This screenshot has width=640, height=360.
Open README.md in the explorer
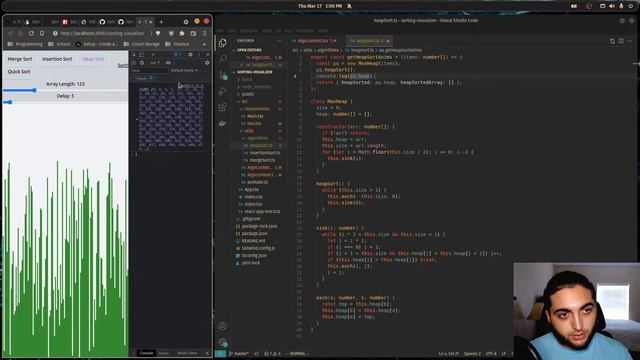[253, 241]
